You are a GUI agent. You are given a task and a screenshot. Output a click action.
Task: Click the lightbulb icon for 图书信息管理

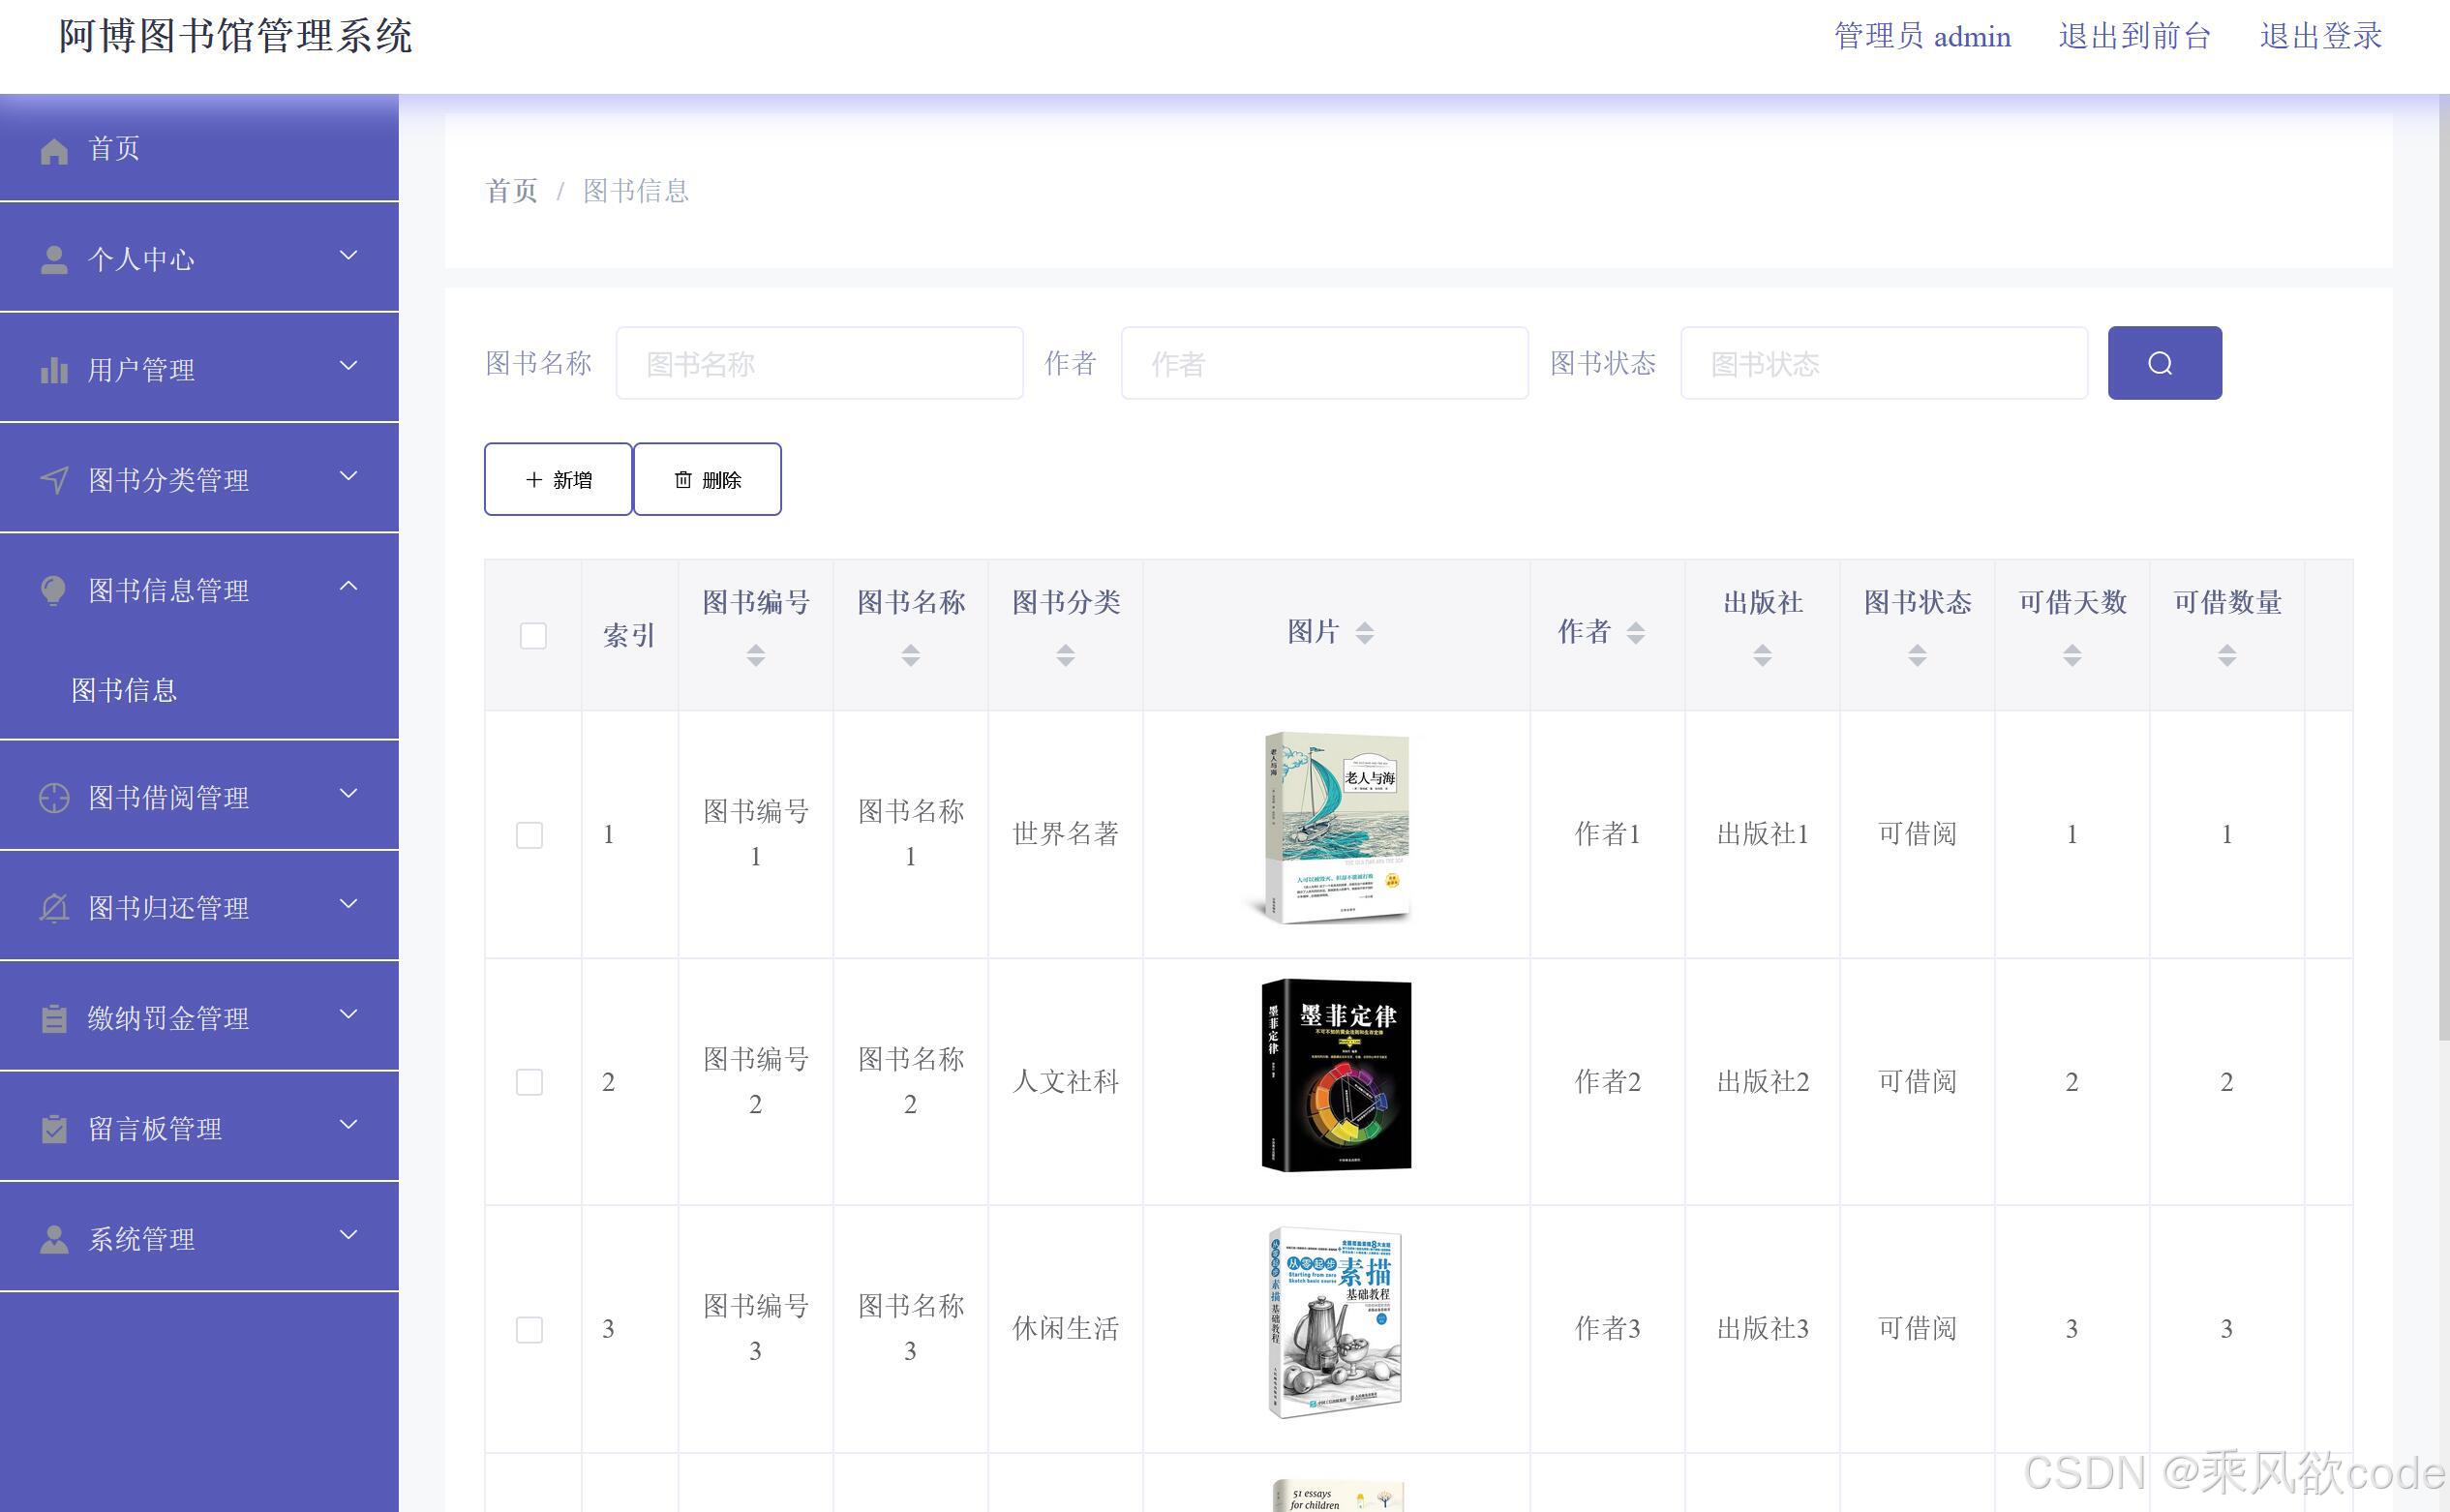(x=54, y=590)
